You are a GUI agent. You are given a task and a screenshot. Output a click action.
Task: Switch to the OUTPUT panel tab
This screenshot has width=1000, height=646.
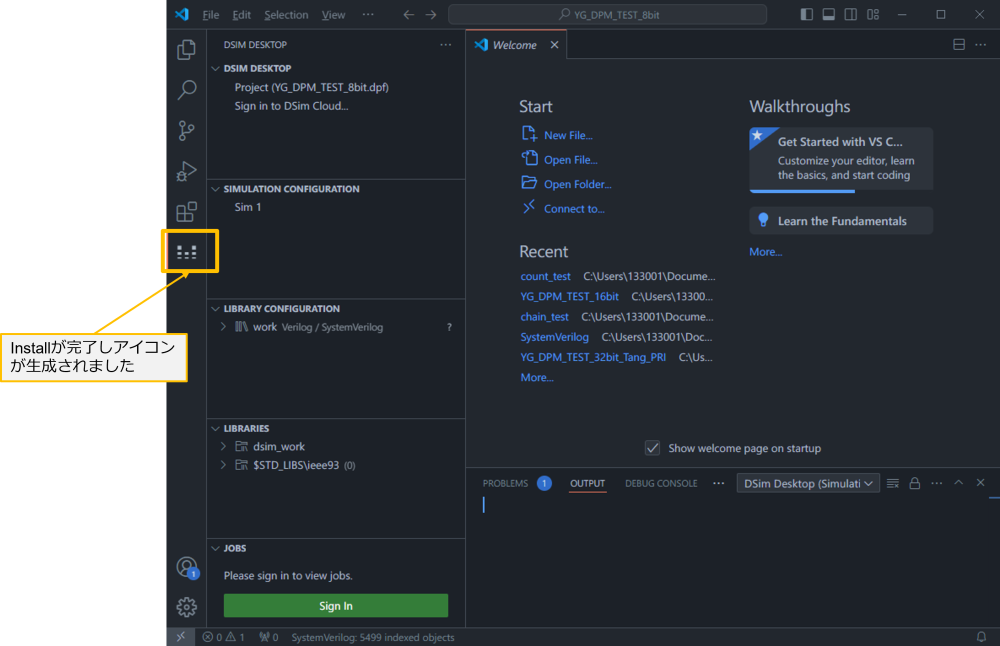point(587,483)
